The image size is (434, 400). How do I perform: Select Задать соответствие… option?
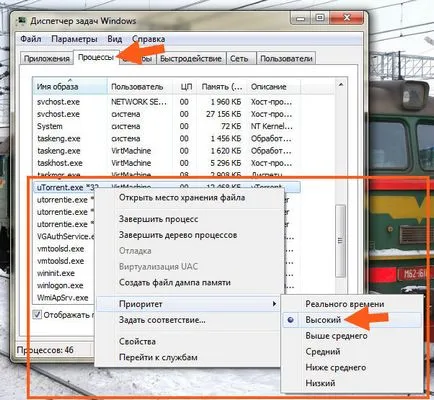[x=162, y=320]
